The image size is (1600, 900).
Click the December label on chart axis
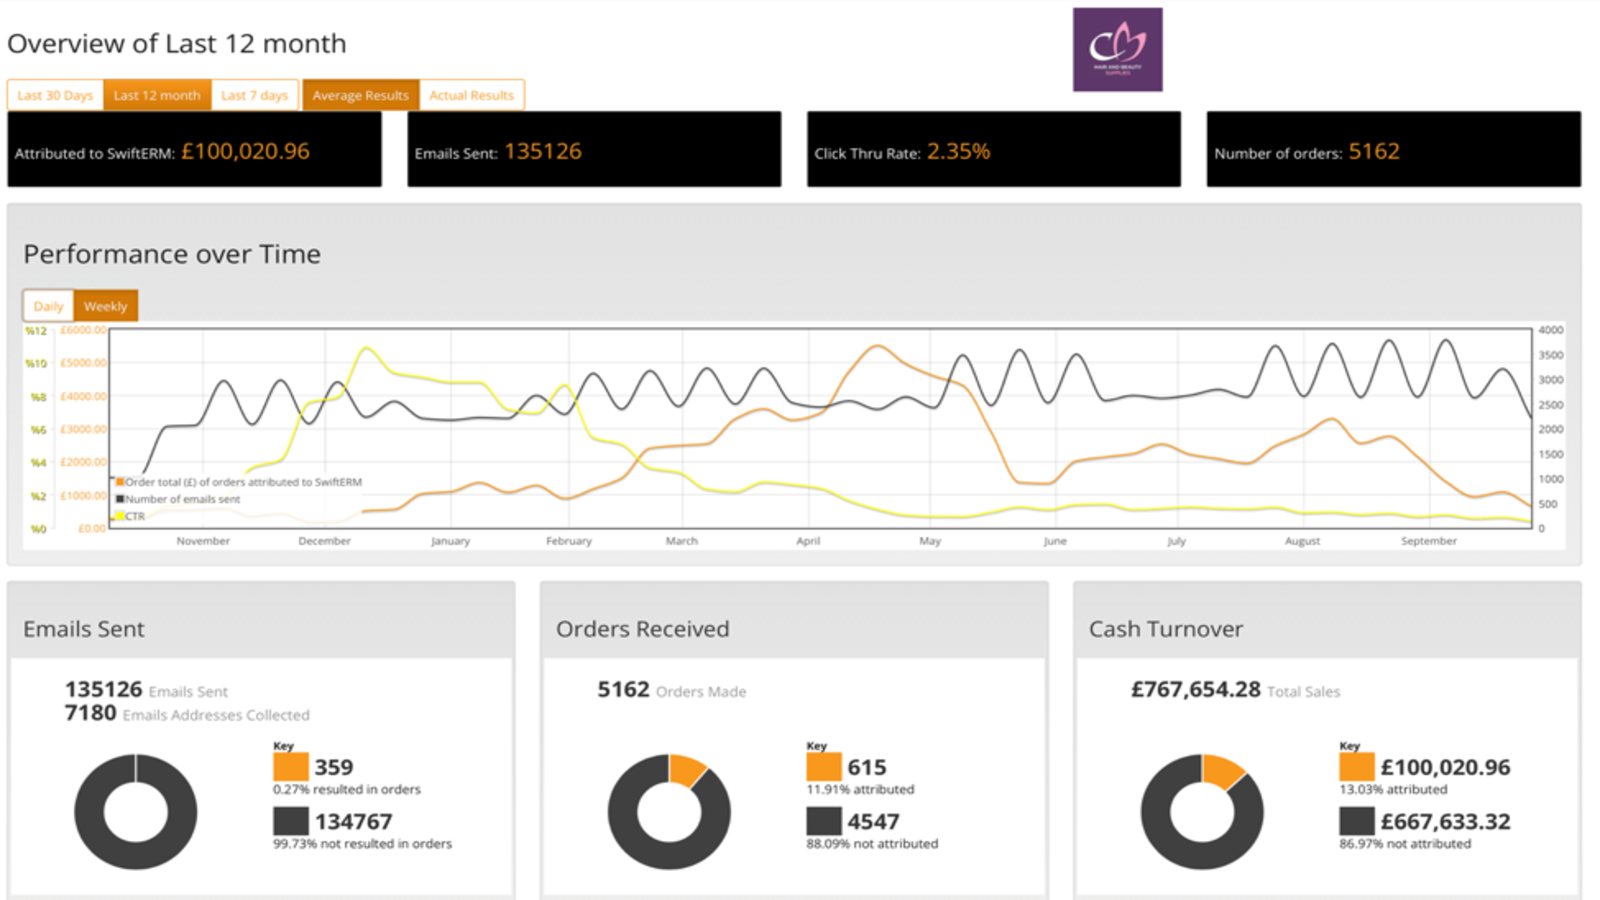click(325, 541)
